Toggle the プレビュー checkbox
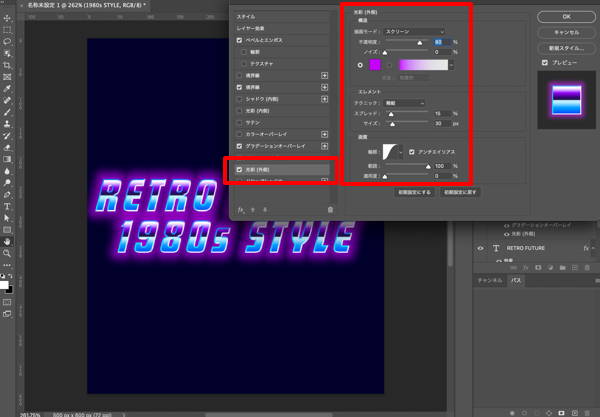The height and width of the screenshot is (417, 600). click(545, 63)
